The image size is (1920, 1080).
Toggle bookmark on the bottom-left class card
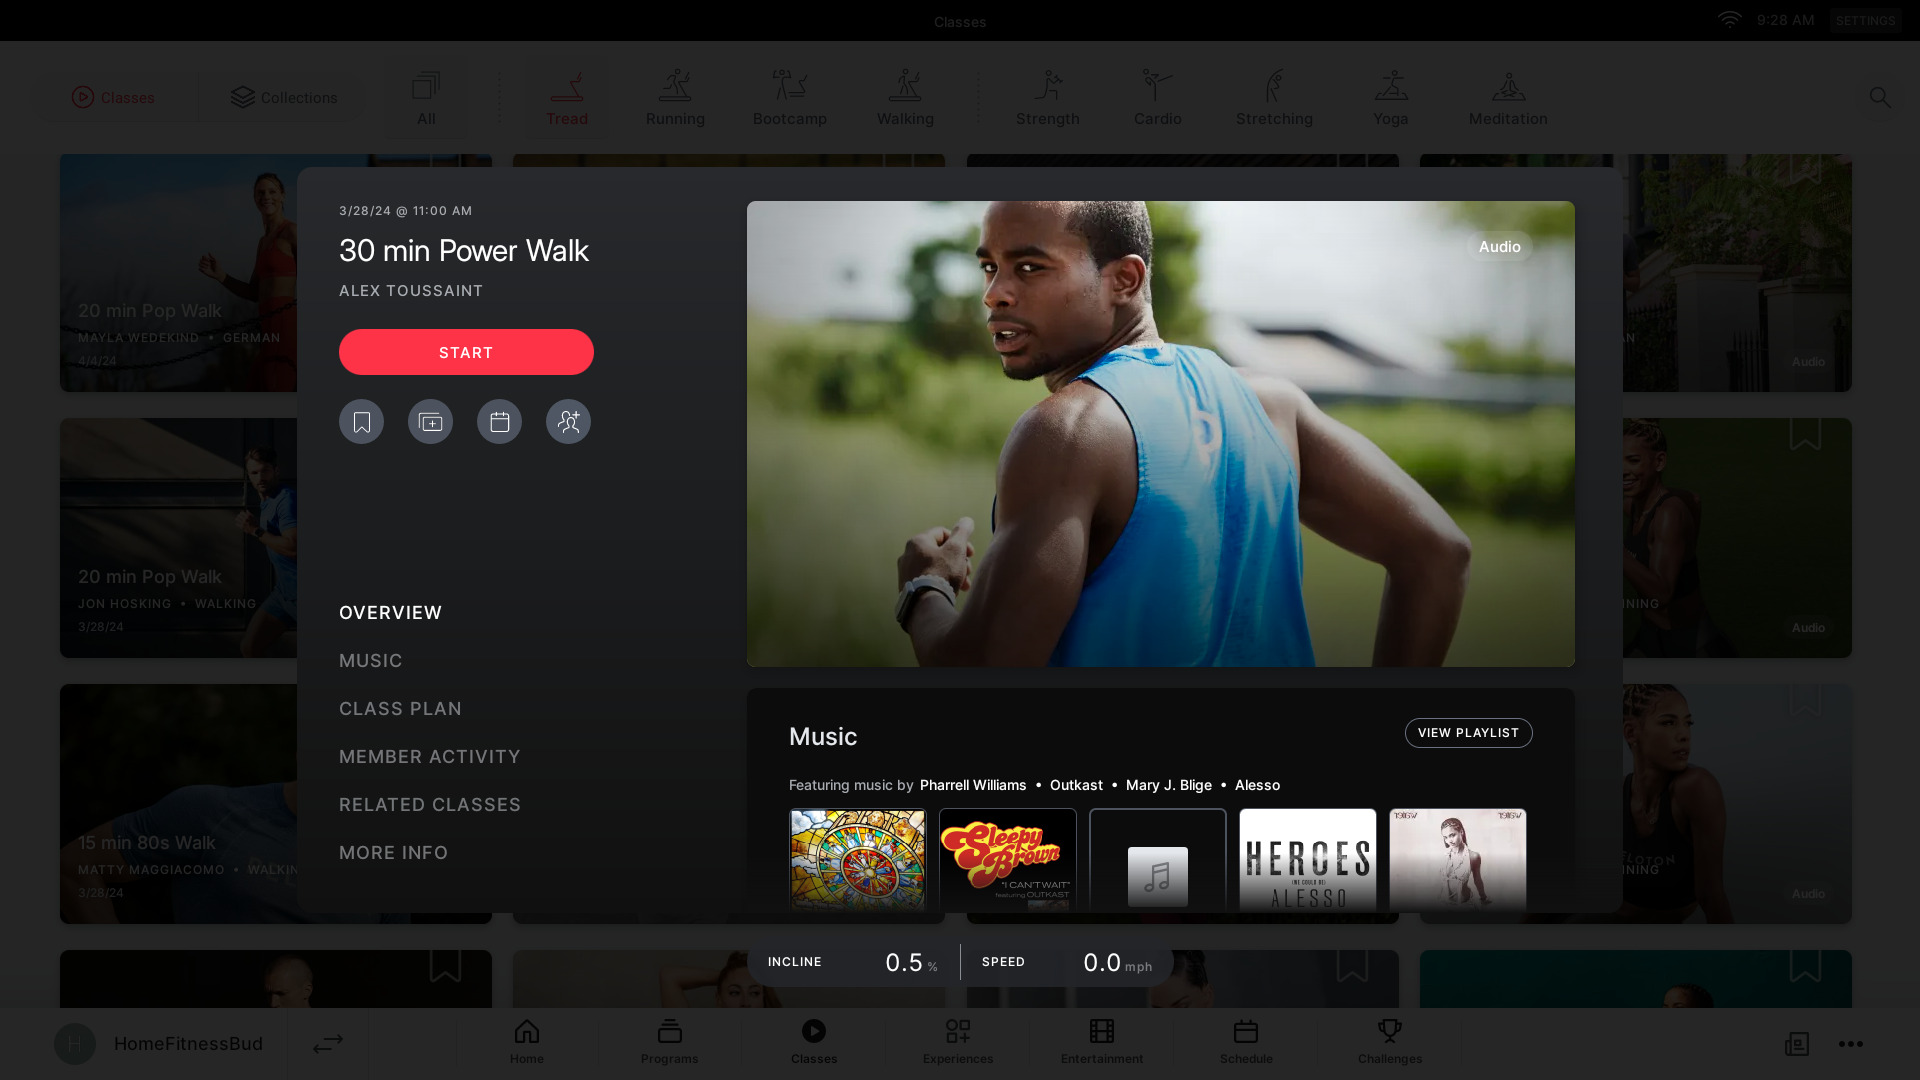tap(446, 965)
